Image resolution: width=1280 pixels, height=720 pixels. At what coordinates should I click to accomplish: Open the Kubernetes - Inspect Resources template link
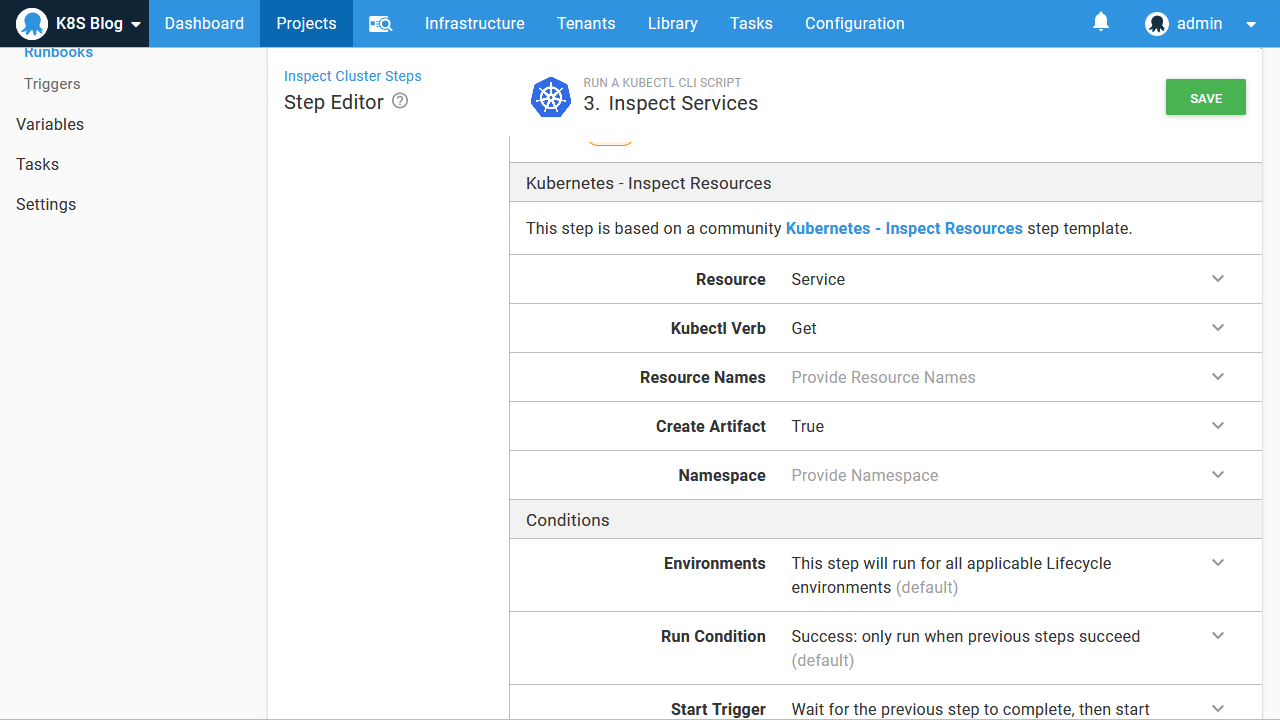(x=904, y=228)
